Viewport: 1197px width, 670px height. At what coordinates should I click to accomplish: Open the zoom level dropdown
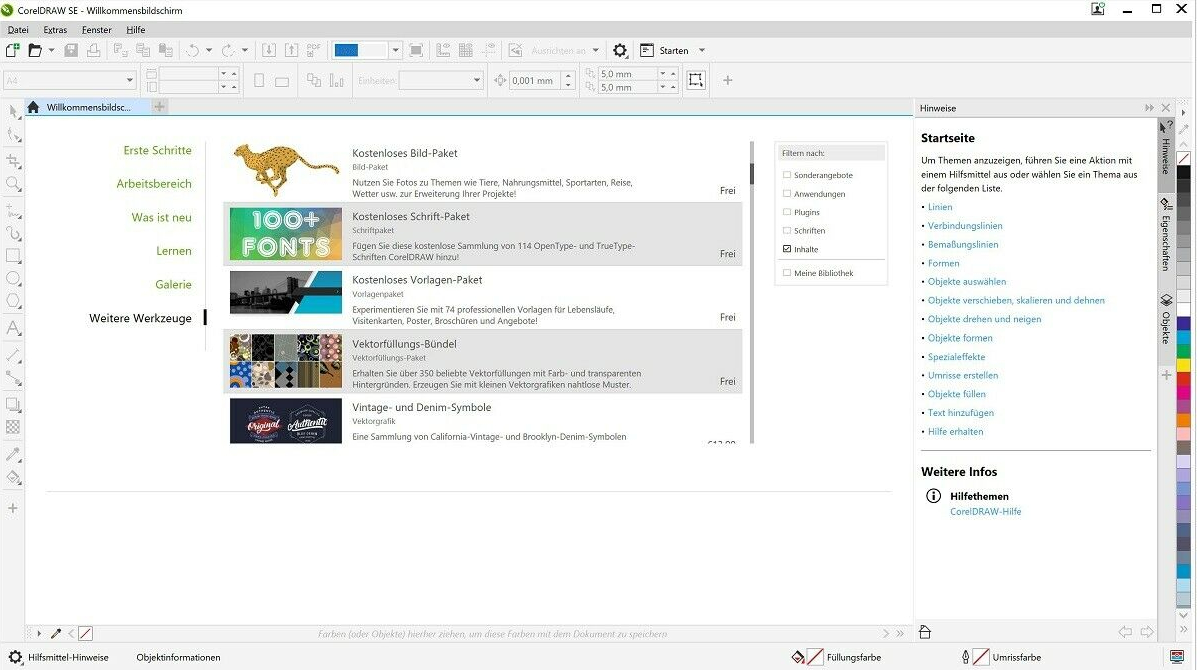pyautogui.click(x=395, y=50)
